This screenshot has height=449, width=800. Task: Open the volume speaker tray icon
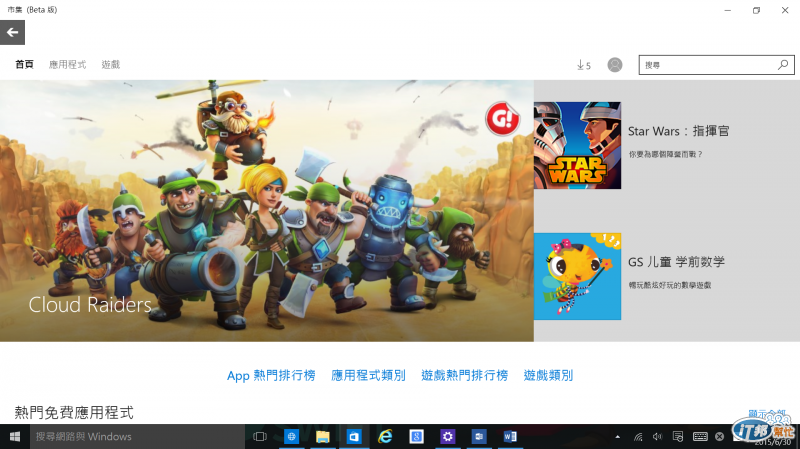pos(657,437)
